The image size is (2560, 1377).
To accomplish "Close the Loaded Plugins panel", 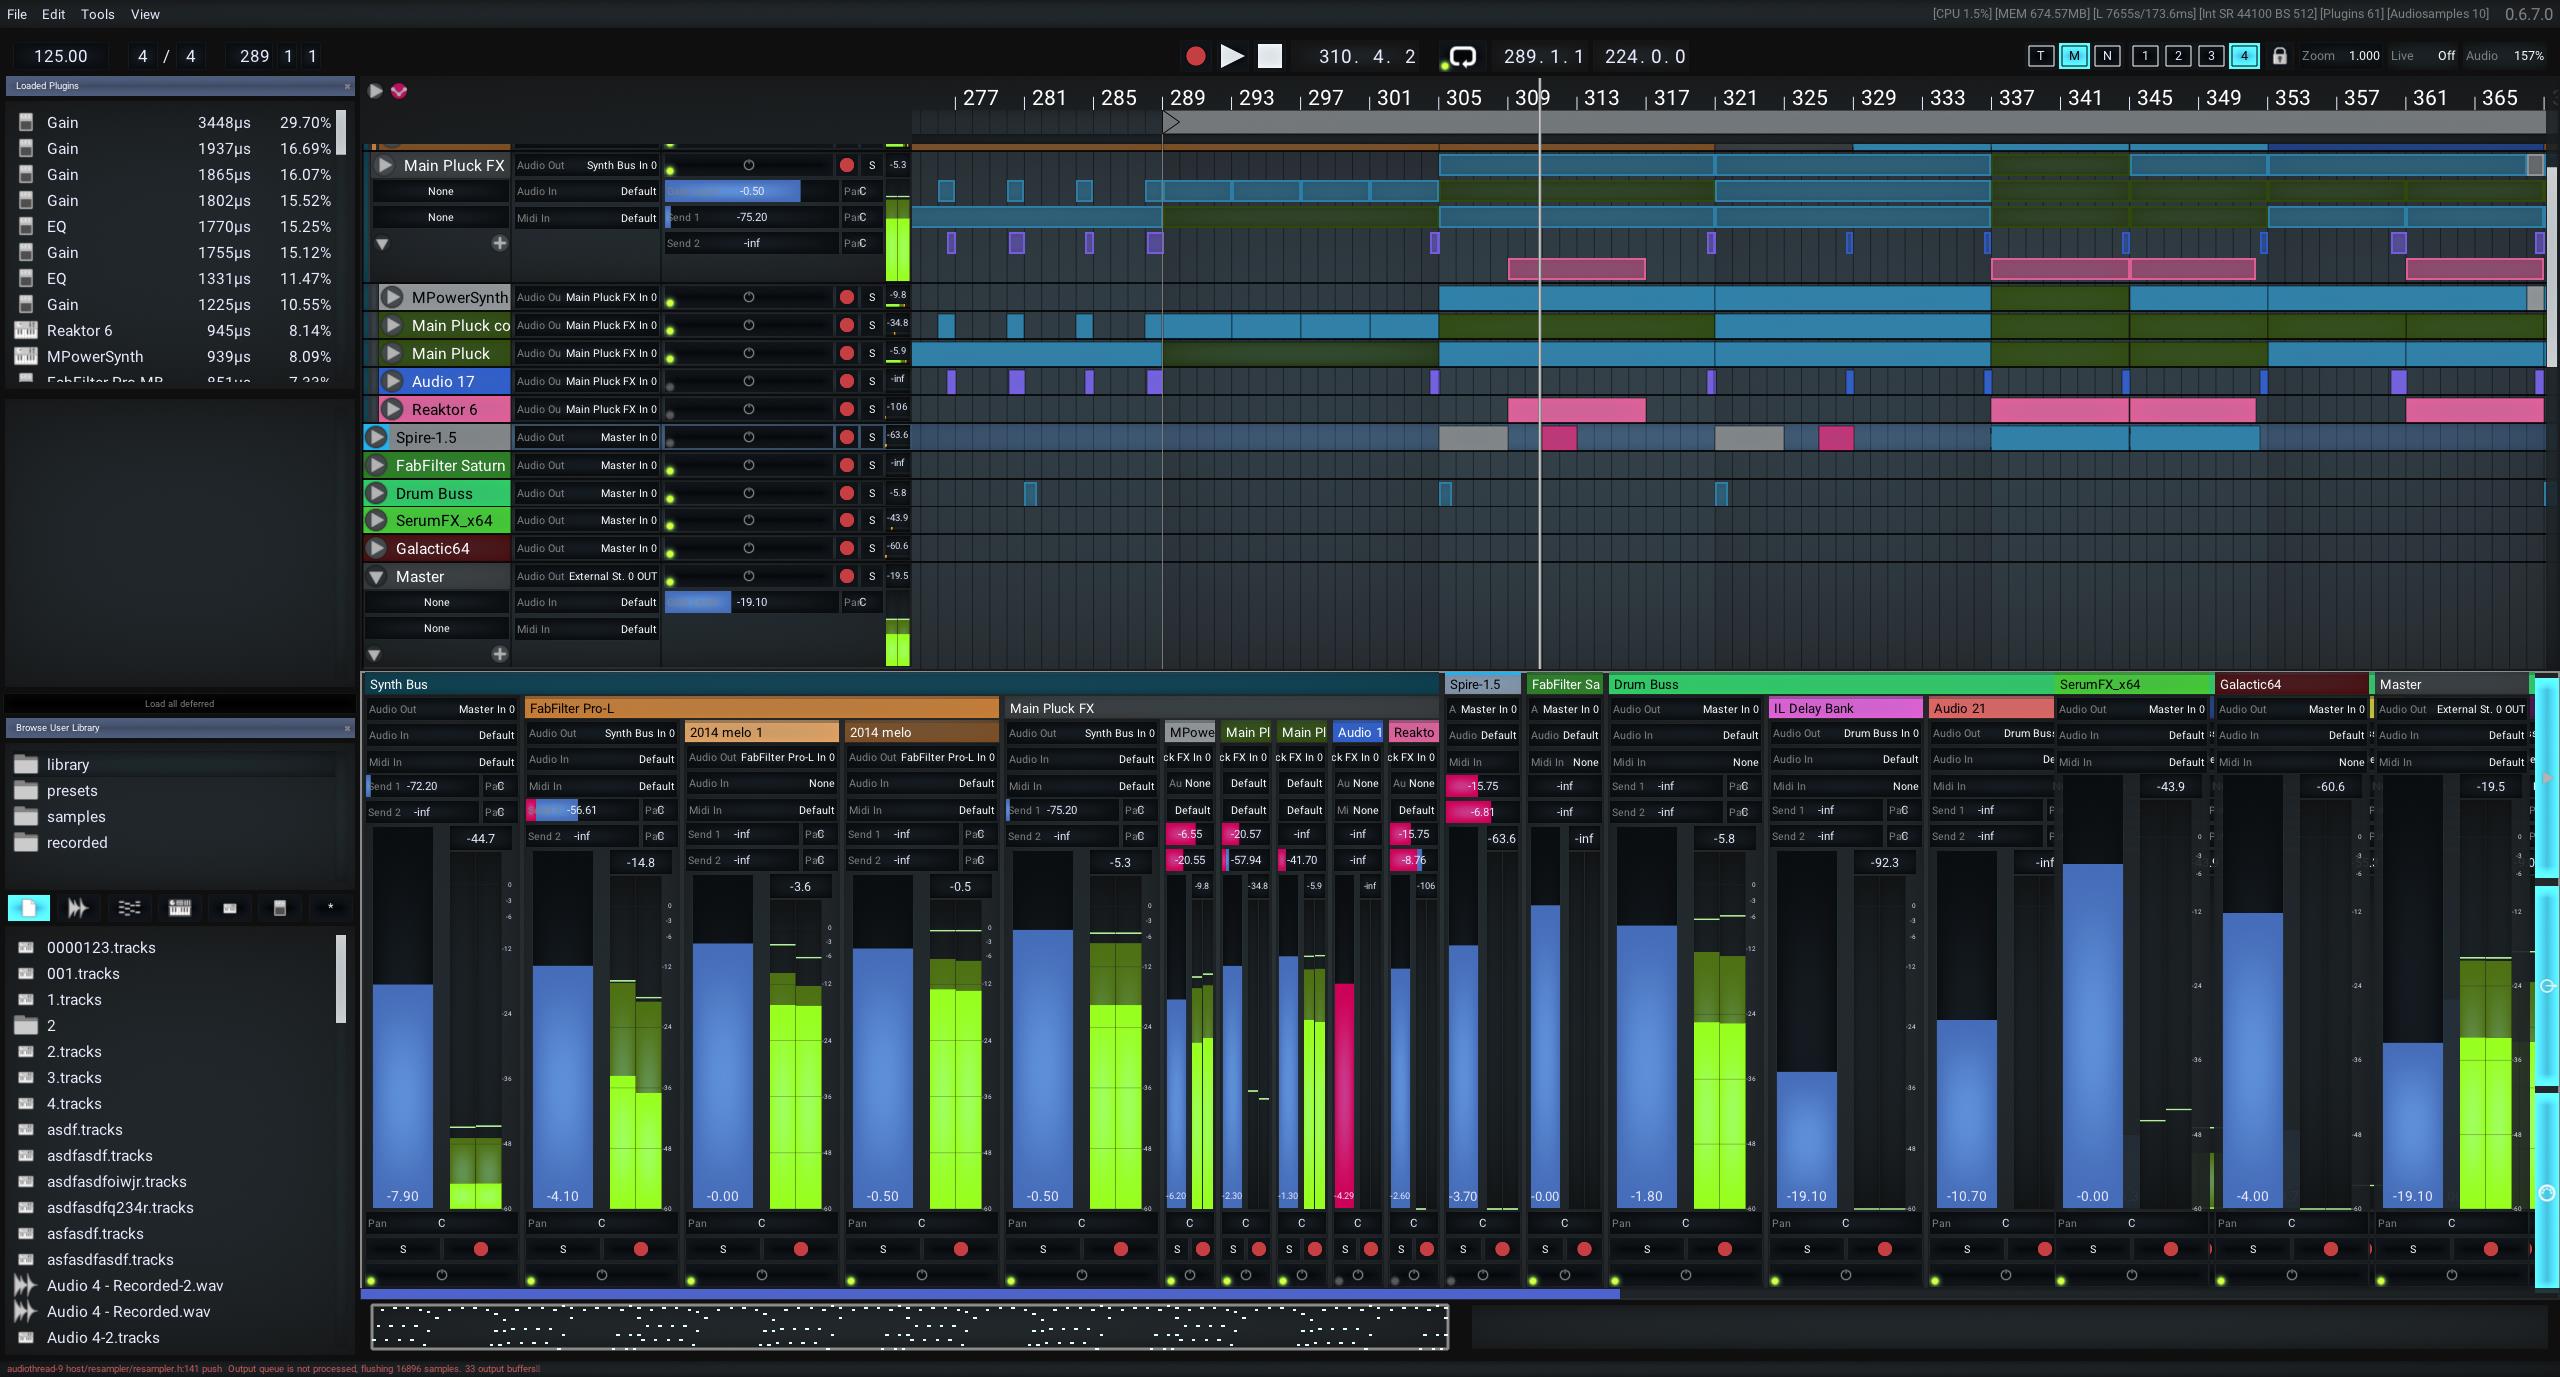I will (x=347, y=86).
